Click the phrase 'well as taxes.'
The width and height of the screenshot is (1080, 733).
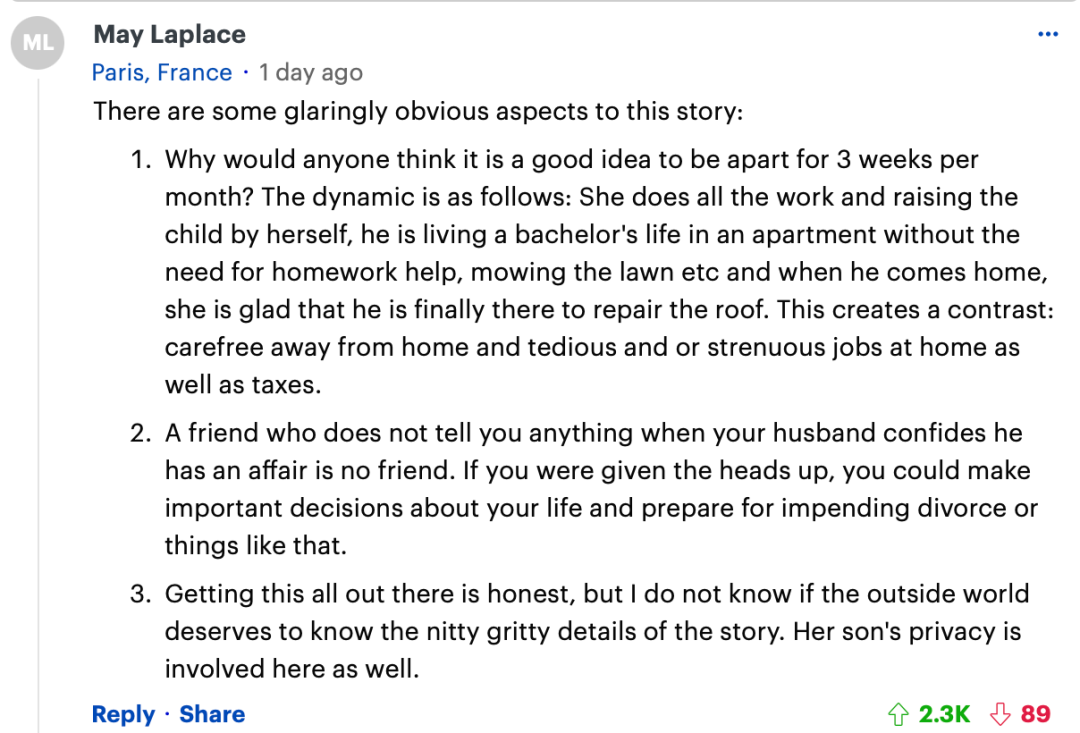coord(243,384)
